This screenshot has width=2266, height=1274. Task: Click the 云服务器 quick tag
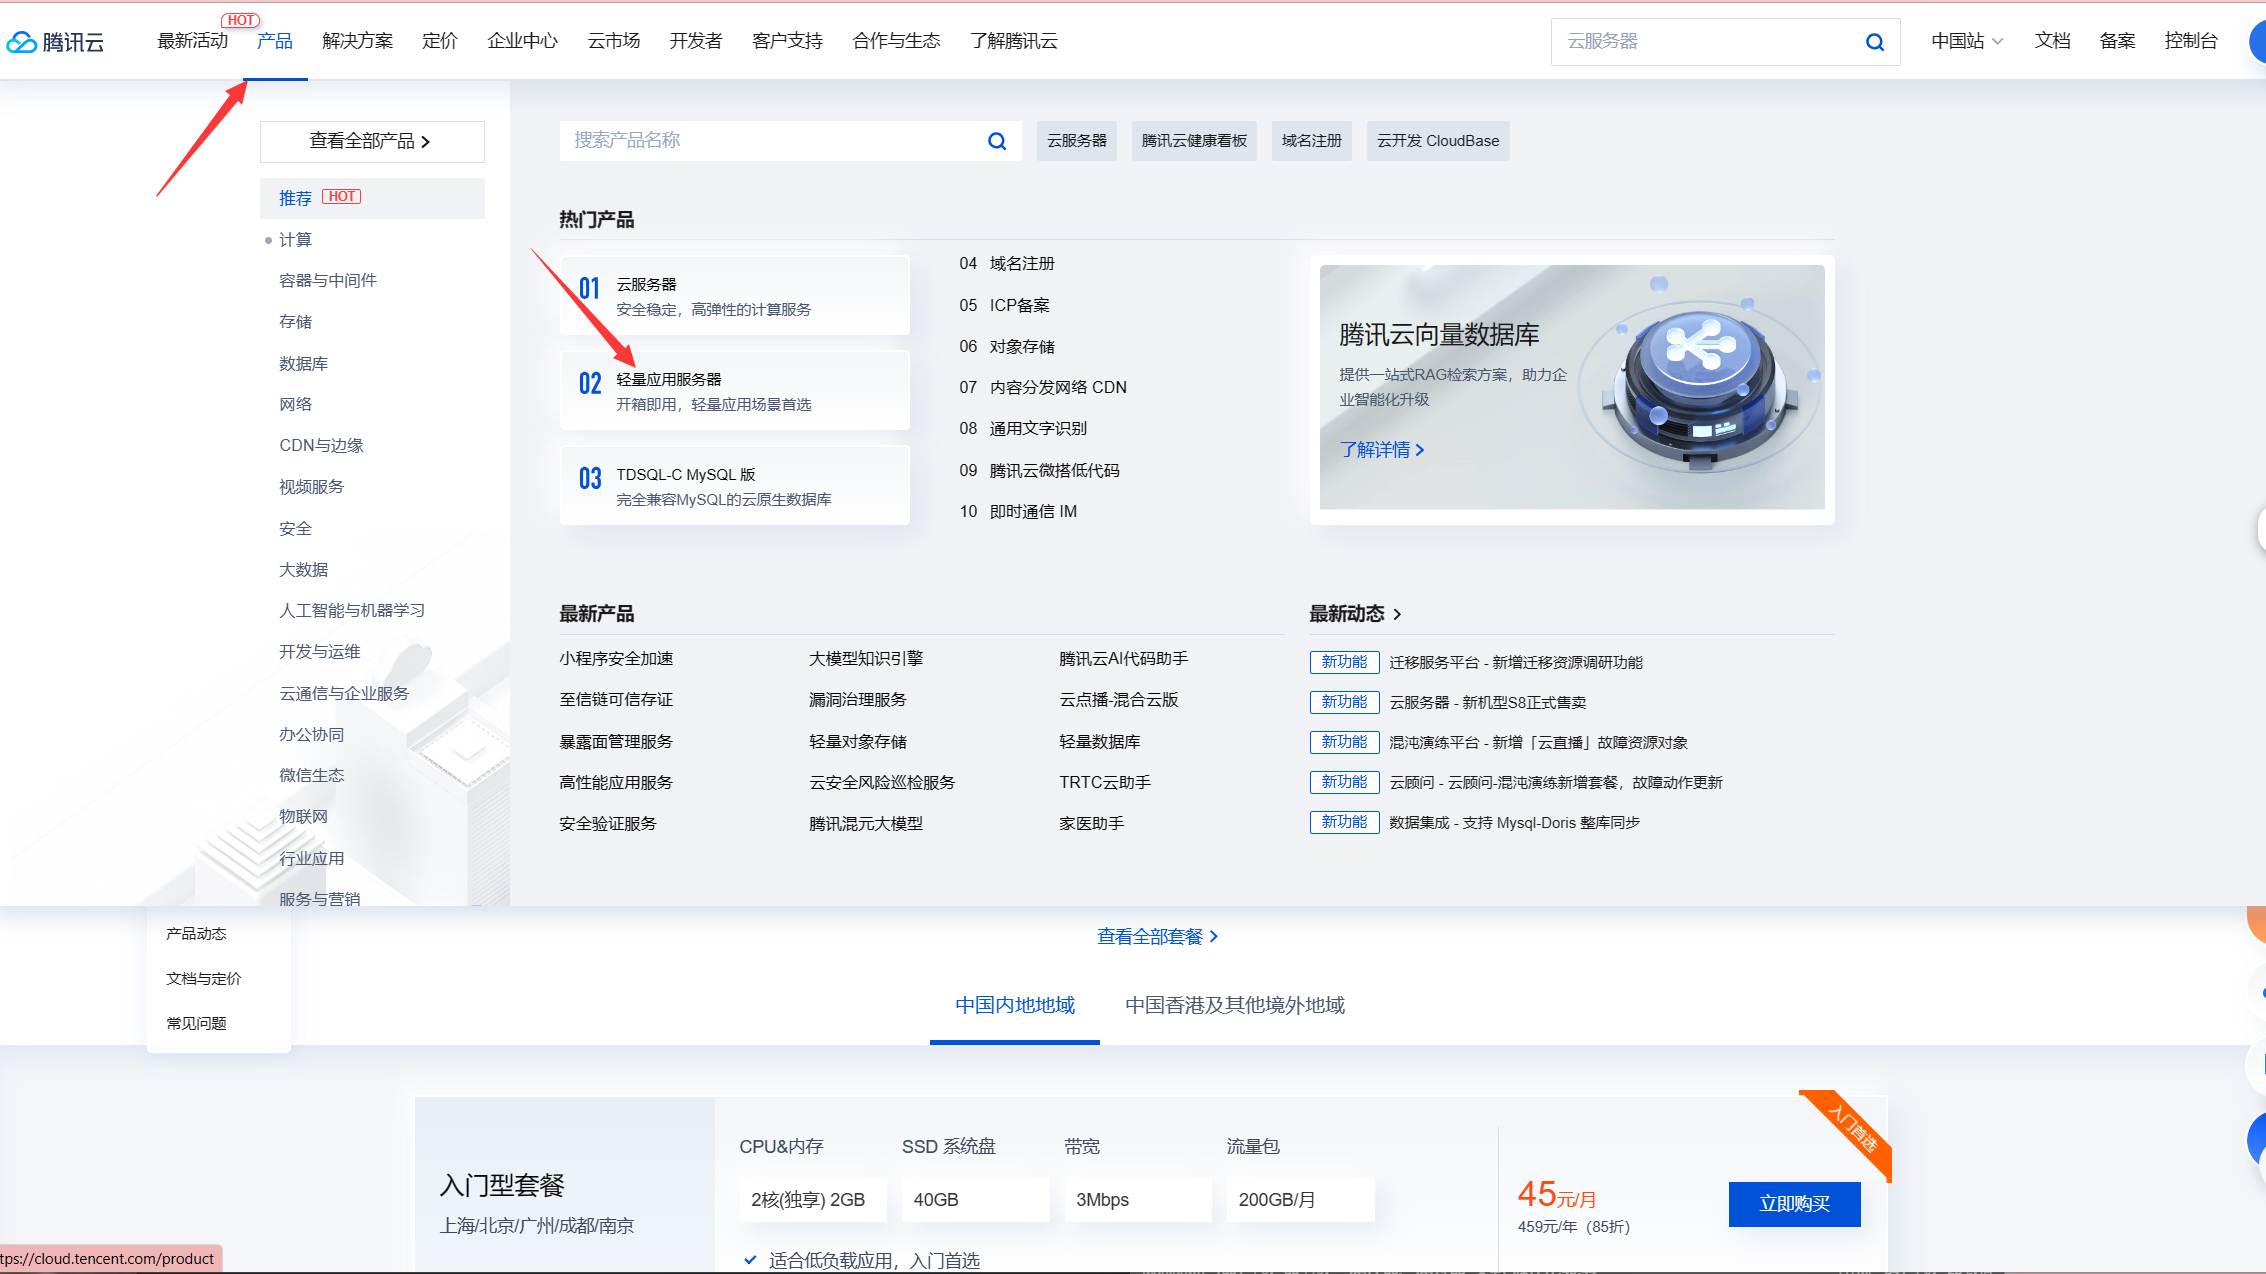(1077, 141)
